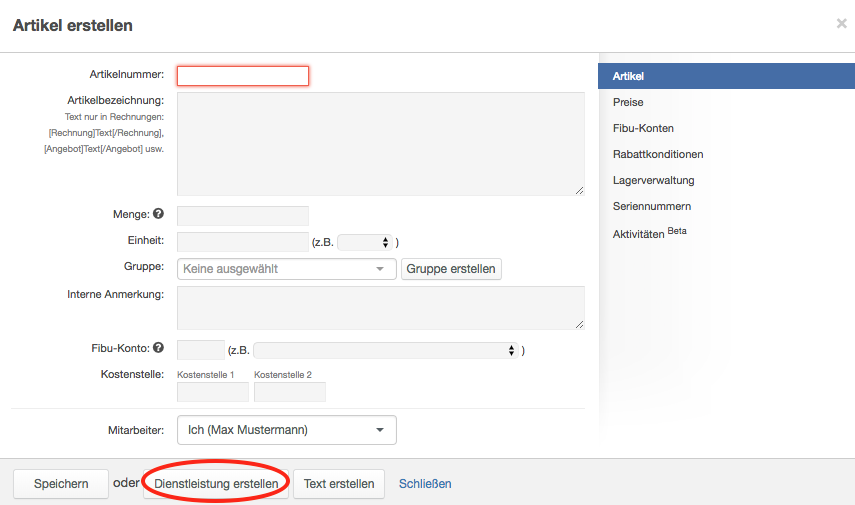Viewport: 855px width, 505px height.
Task: Click the Speichern button
Action: tap(61, 484)
